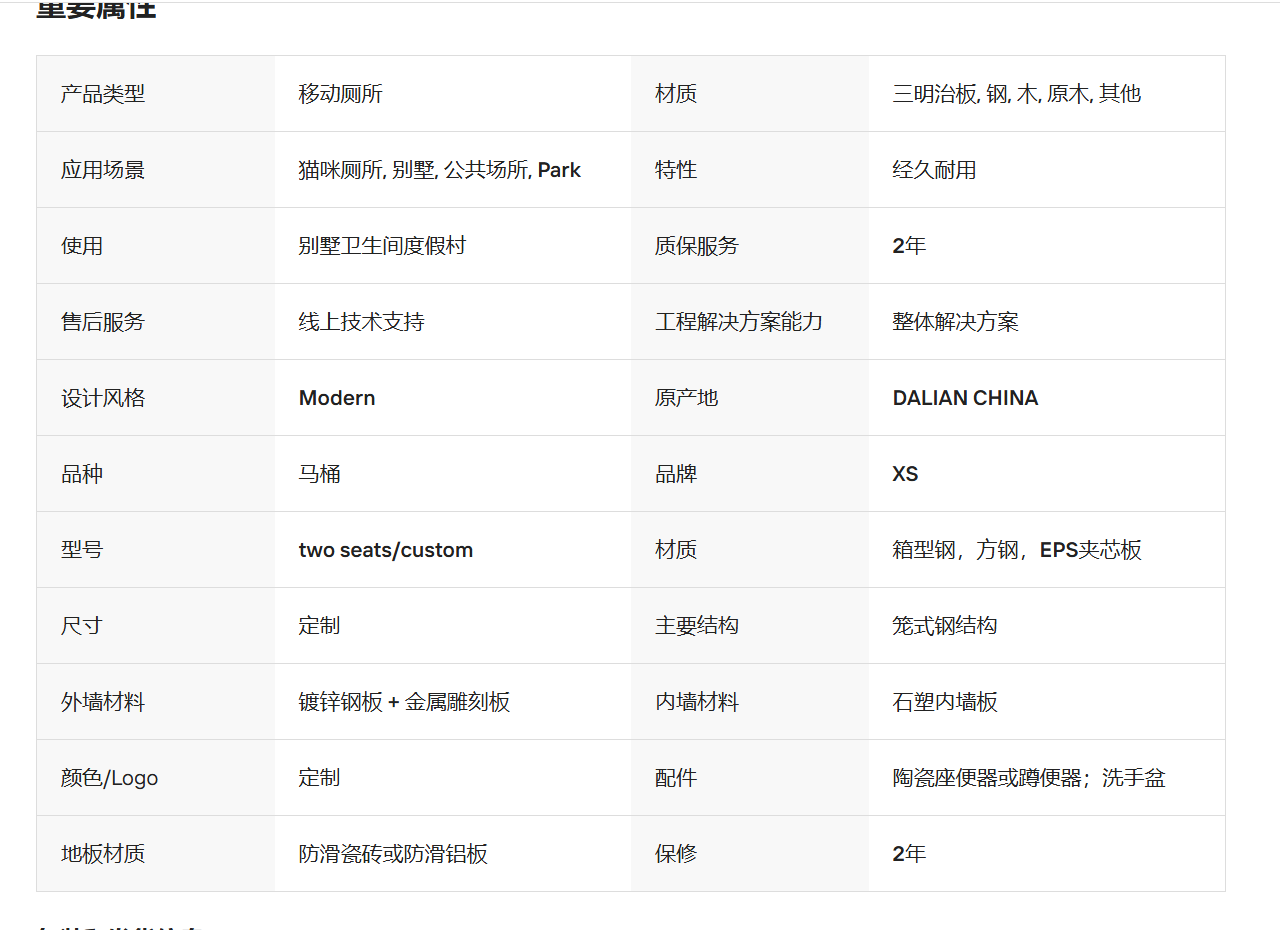Select the '石塑内墙板' value

pyautogui.click(x=945, y=702)
